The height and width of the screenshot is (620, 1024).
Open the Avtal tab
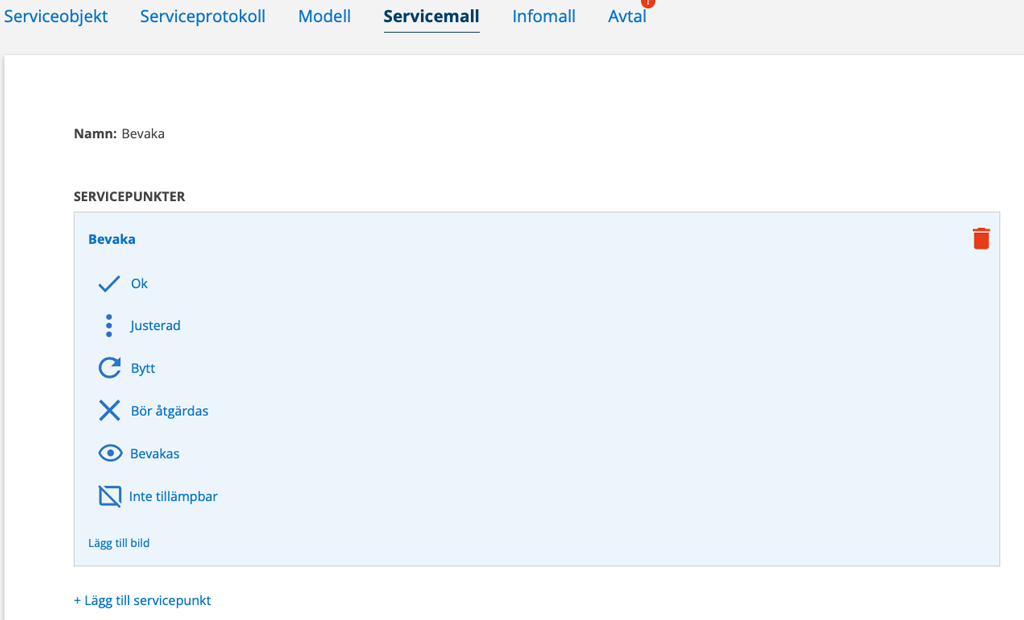pyautogui.click(x=627, y=17)
